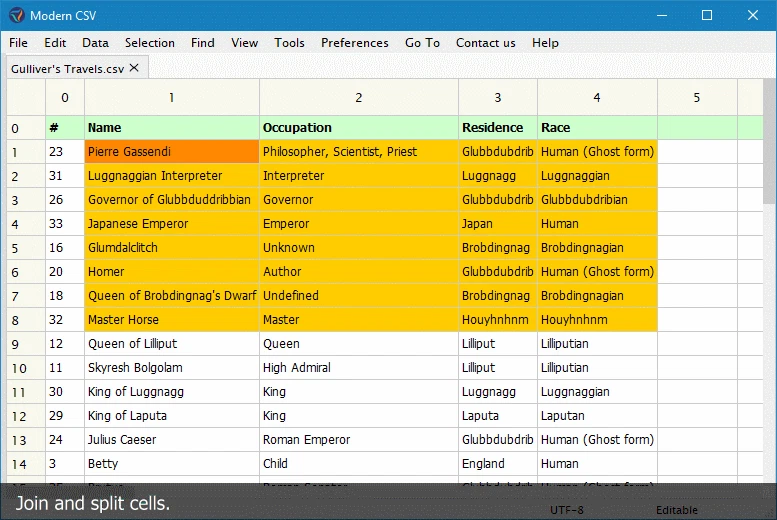The image size is (777, 520).
Task: Select column header 5
Action: (x=697, y=98)
